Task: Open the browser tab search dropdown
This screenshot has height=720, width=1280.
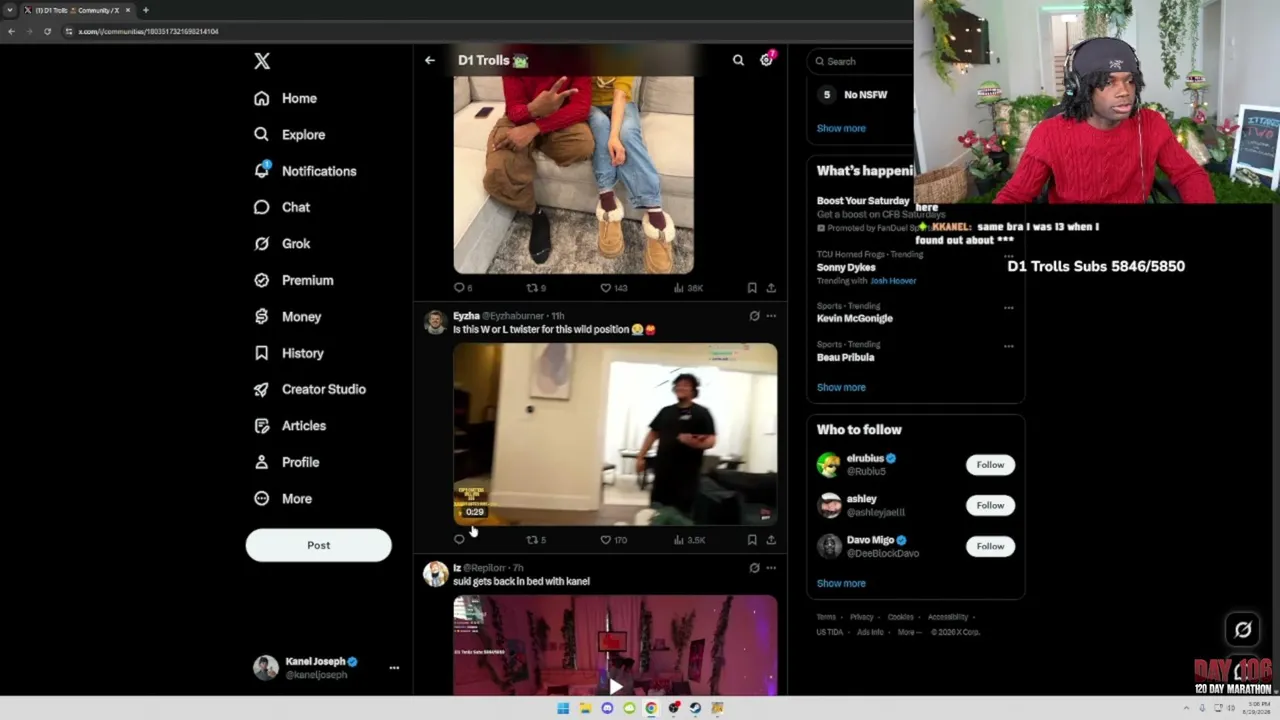Action: coord(9,10)
